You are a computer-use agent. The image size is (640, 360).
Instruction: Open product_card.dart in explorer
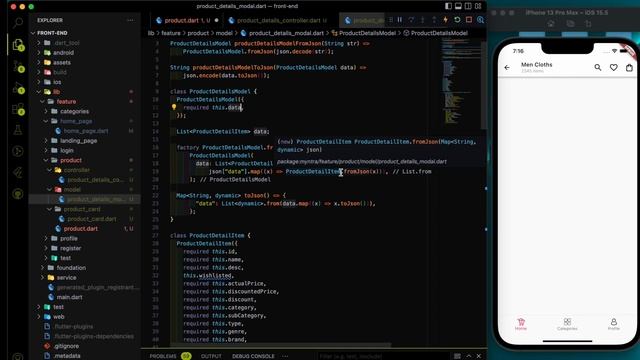pyautogui.click(x=92, y=219)
